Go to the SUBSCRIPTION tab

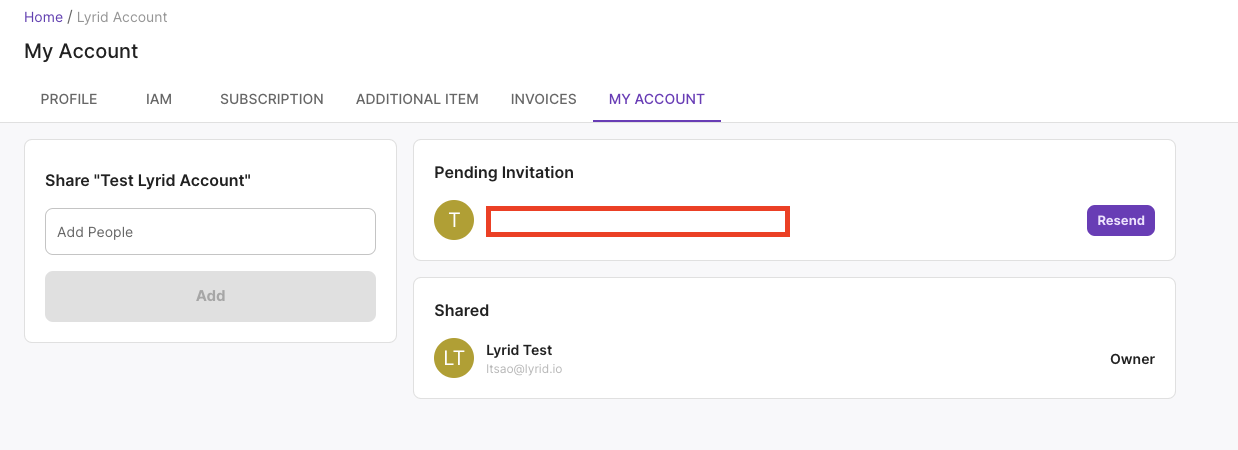tap(272, 99)
